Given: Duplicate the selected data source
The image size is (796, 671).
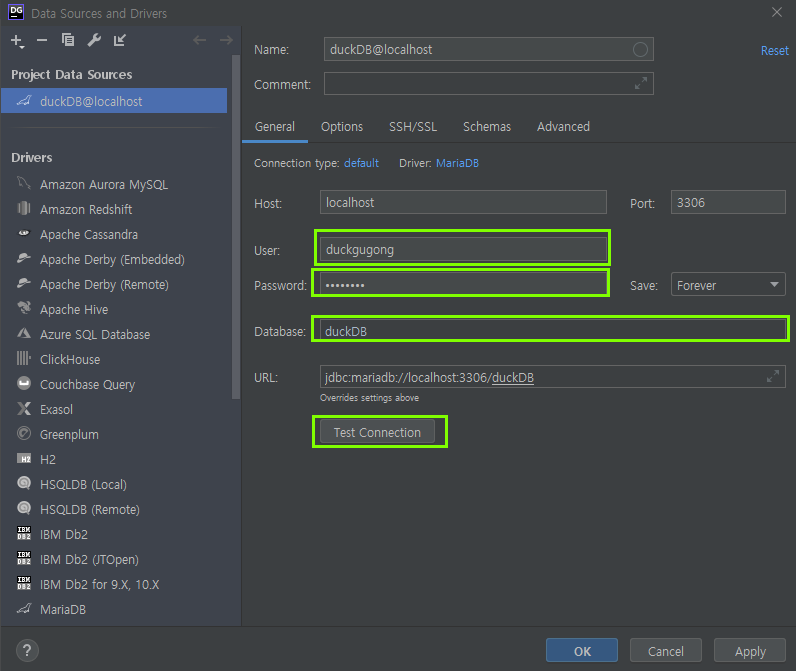Looking at the screenshot, I should click(68, 40).
